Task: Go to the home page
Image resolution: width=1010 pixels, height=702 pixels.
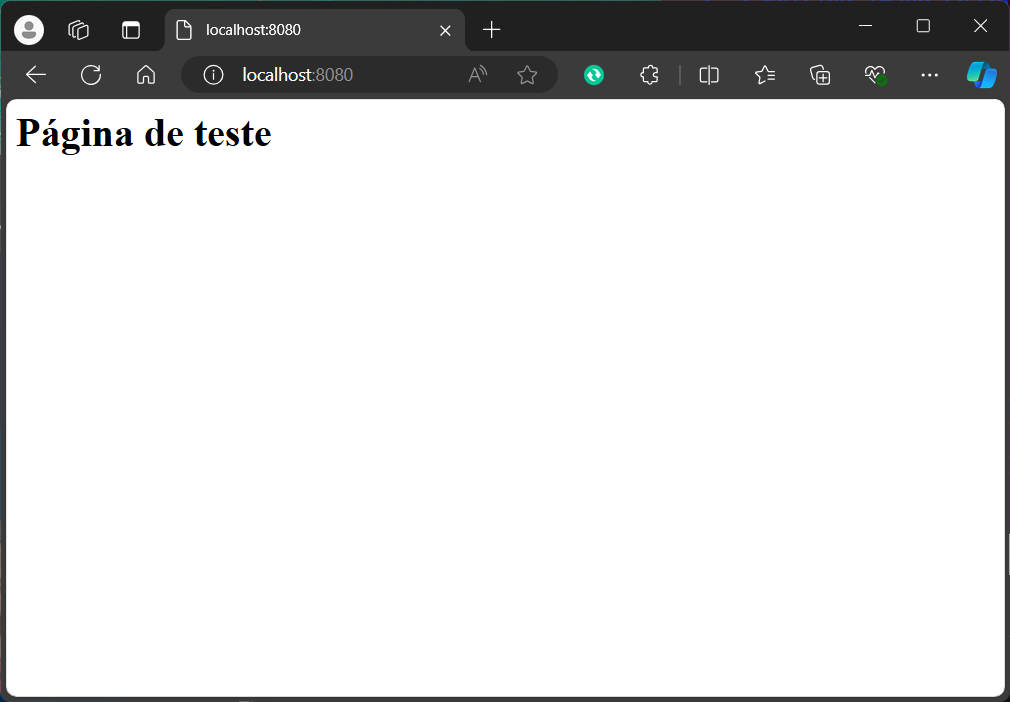Action: tap(146, 75)
